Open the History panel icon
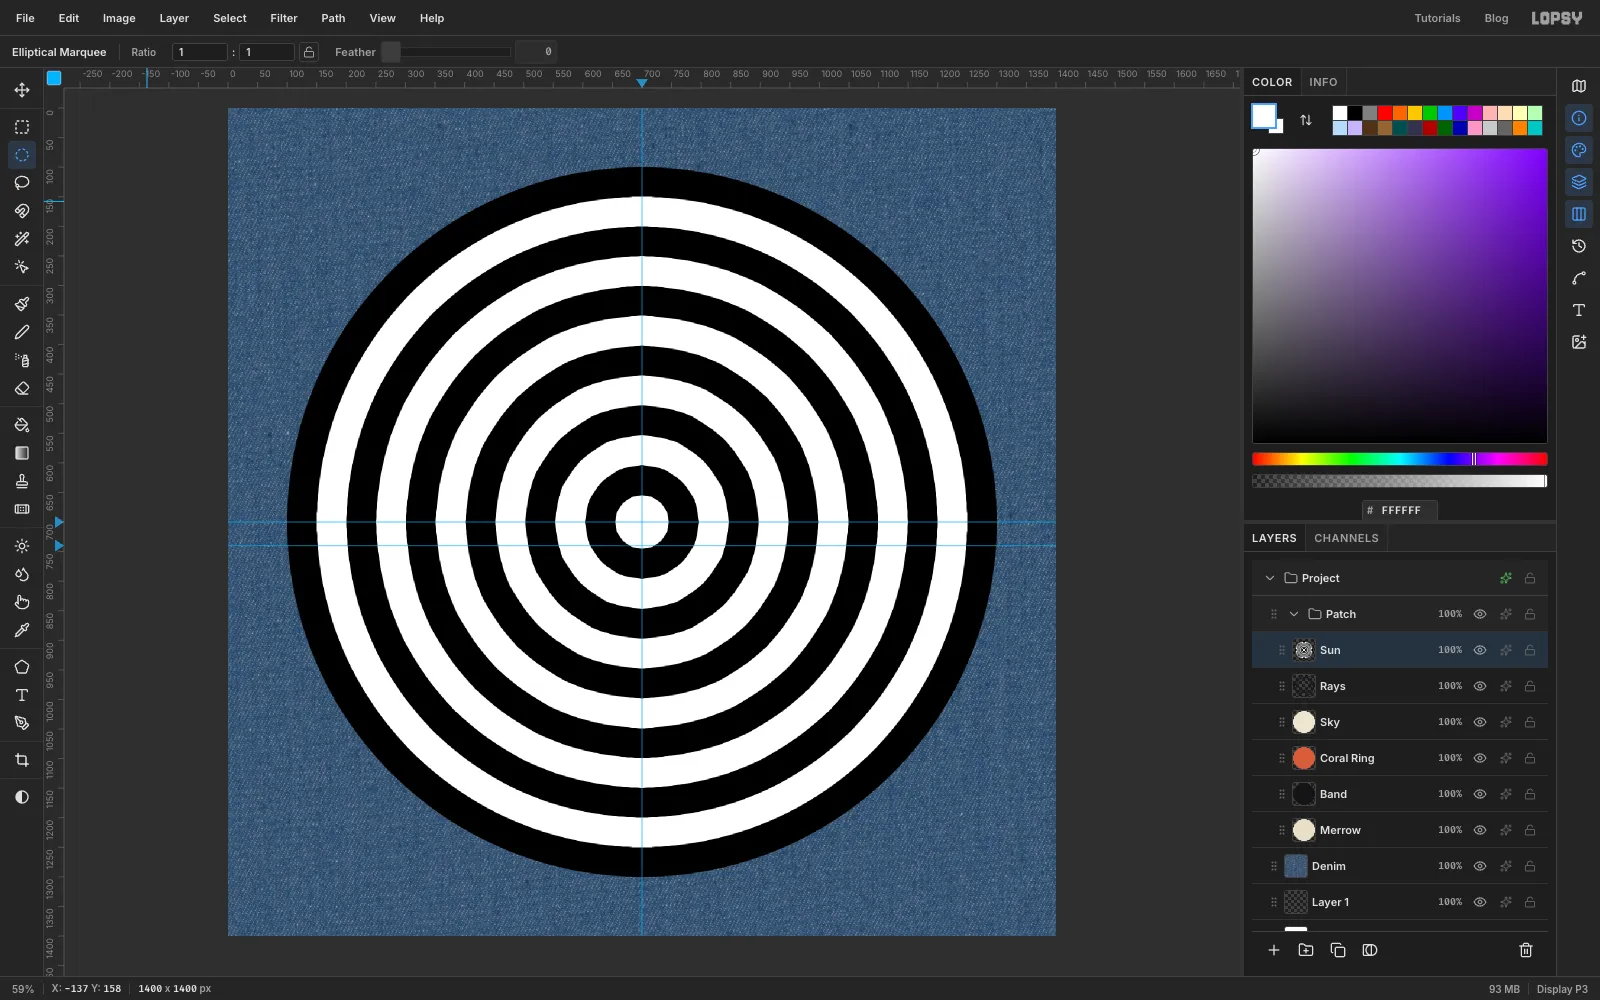Screen dimensions: 1600x1000 (x=1579, y=246)
